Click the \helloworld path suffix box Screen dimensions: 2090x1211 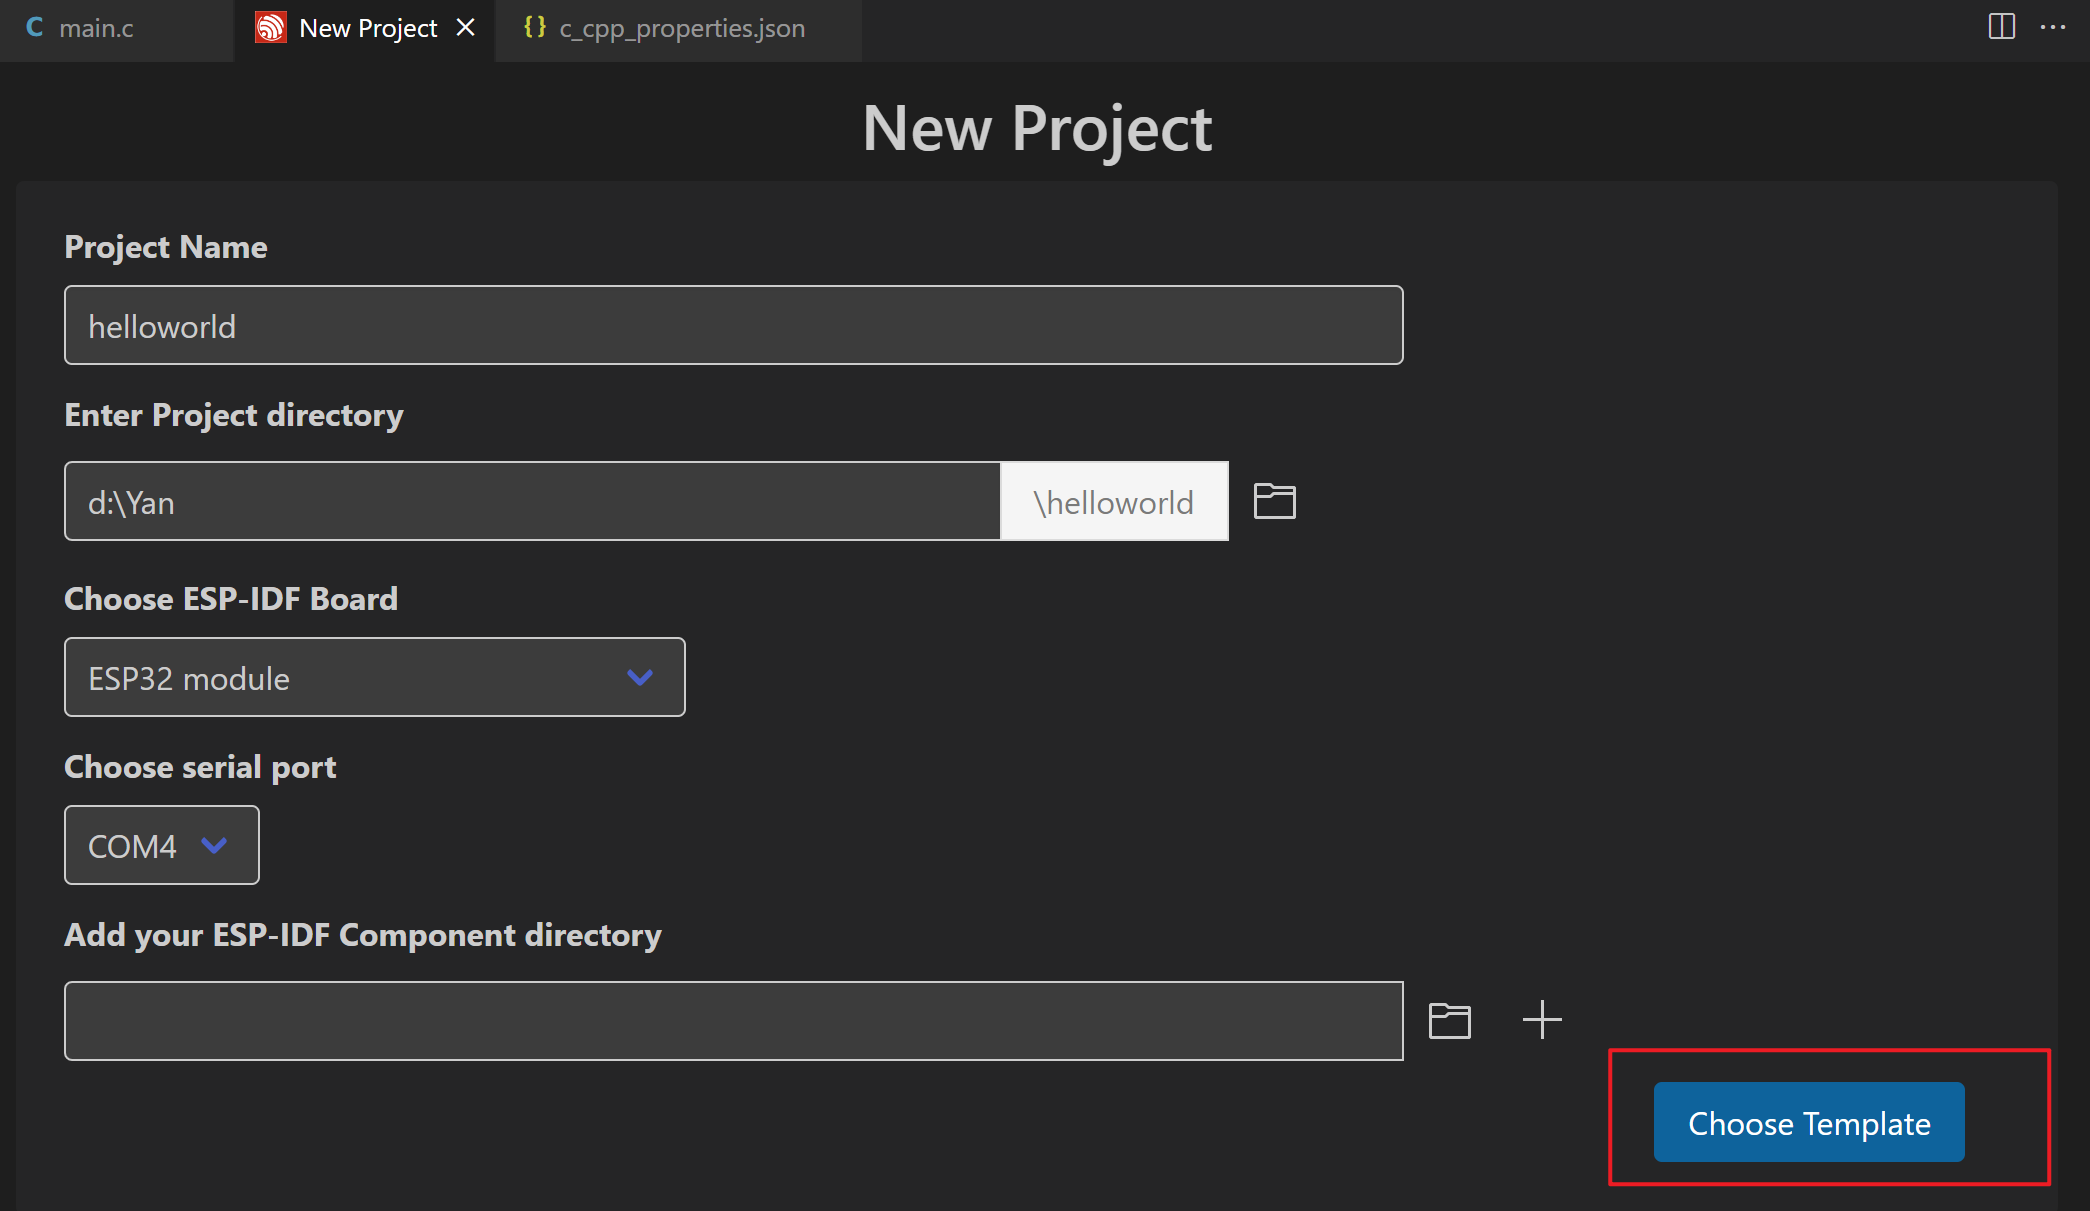click(1114, 502)
